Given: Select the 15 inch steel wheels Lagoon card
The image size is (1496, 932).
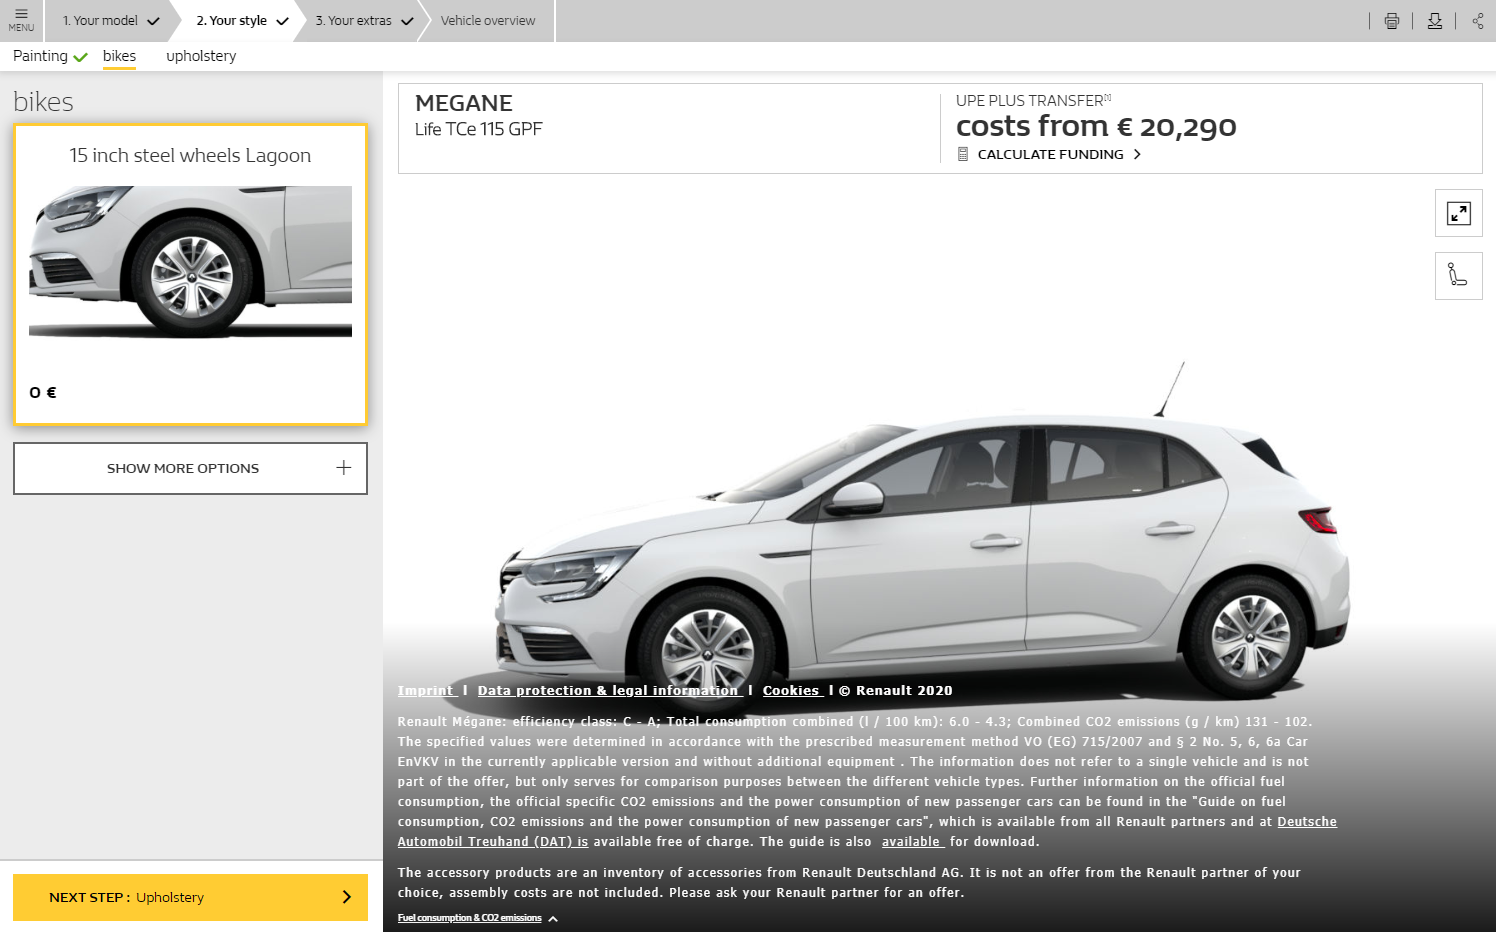Looking at the screenshot, I should (190, 275).
